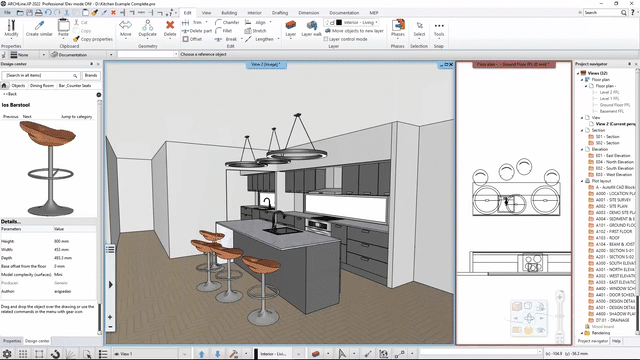Viewport: 640px width, 360px height.
Task: Click the Duplicate tool icon
Action: 147,25
